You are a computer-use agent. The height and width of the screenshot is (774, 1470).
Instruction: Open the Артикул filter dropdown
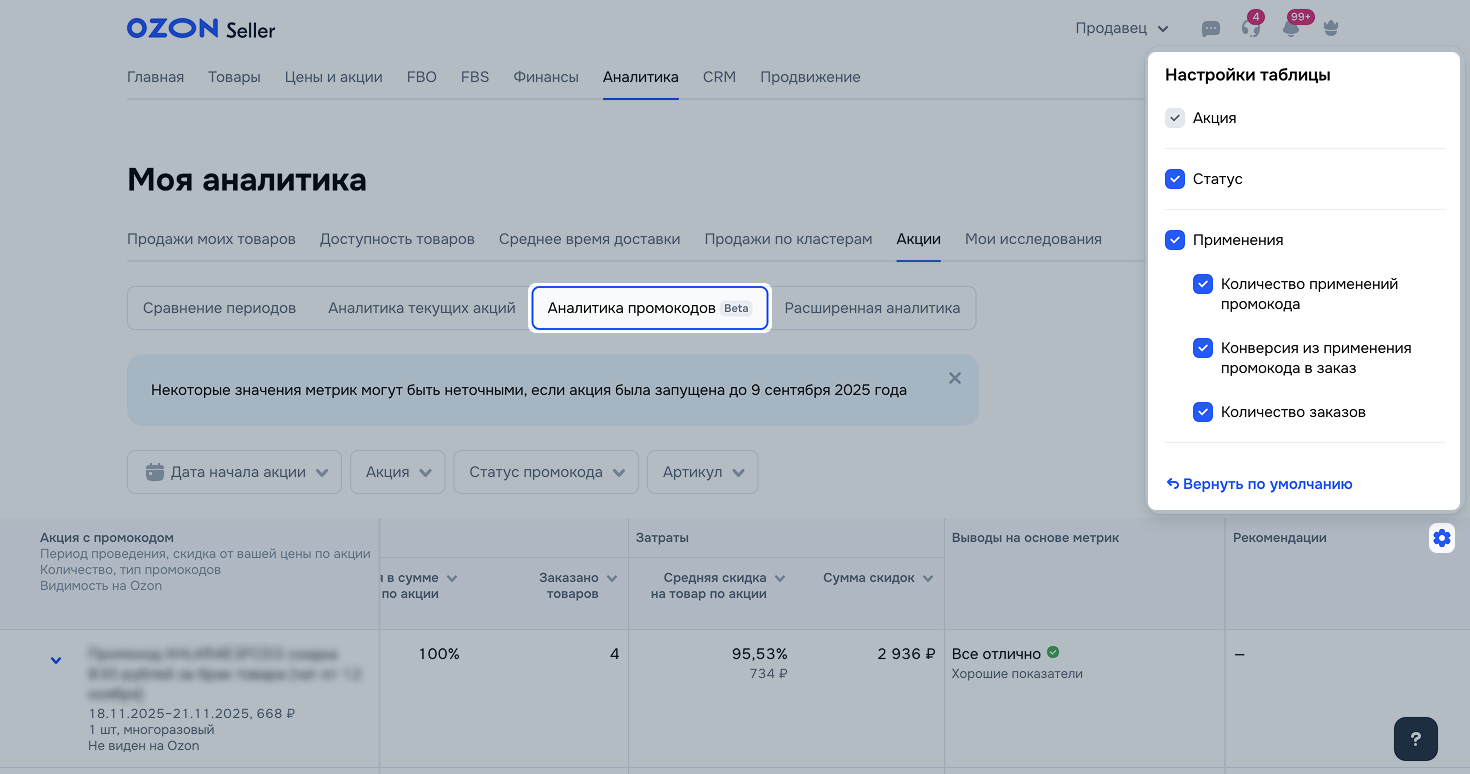click(x=702, y=472)
